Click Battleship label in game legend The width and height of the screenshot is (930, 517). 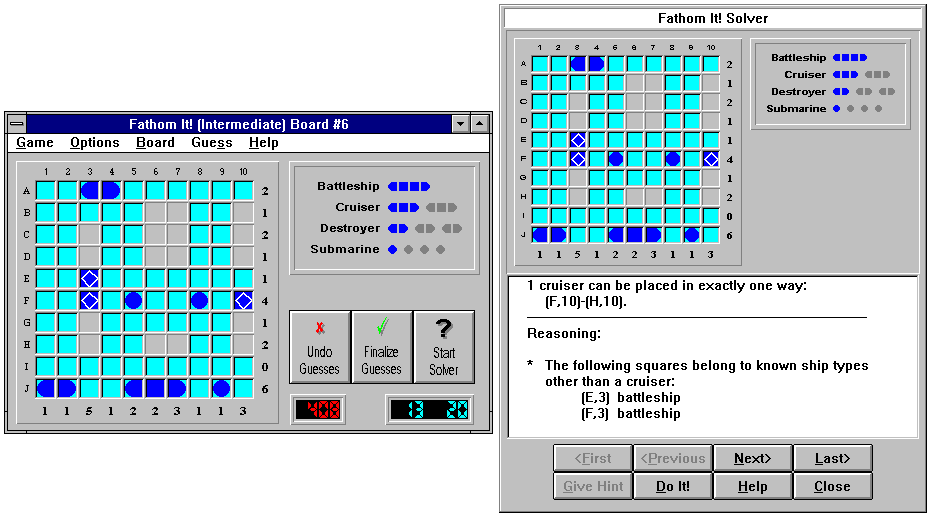(348, 186)
